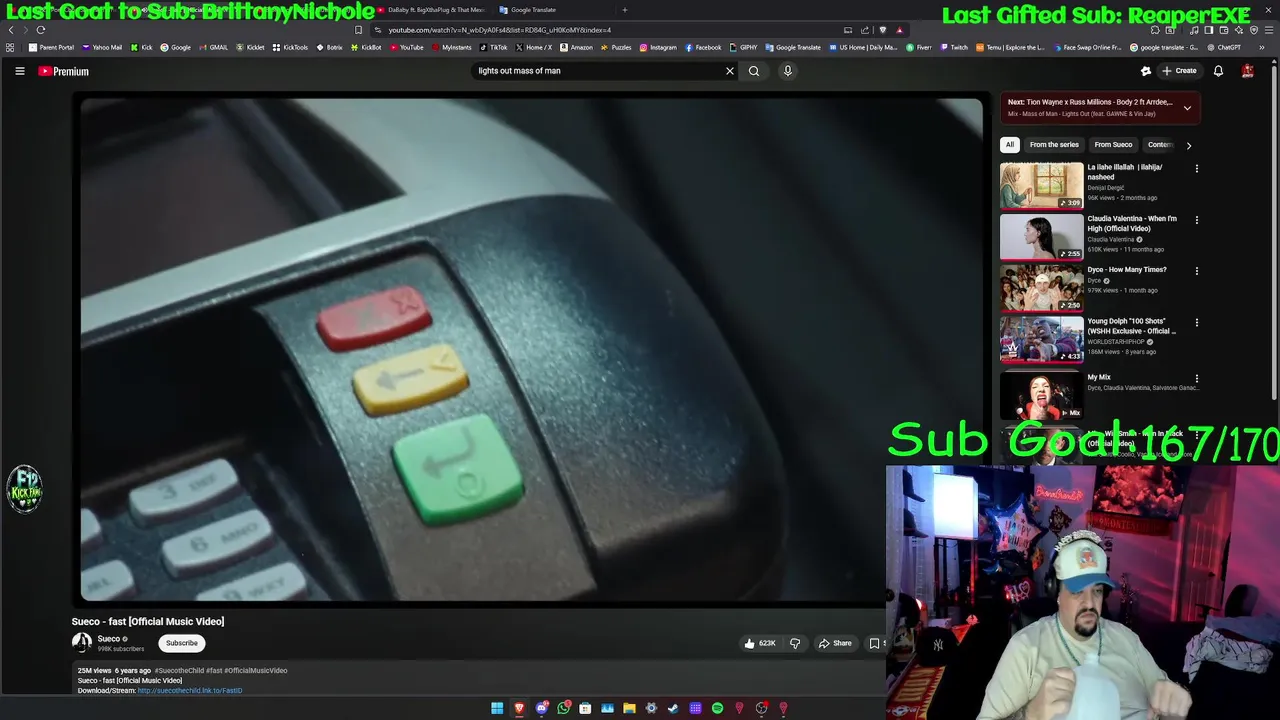The width and height of the screenshot is (1280, 720).
Task: Open options for Claudia Valentina video
Action: click(x=1197, y=220)
